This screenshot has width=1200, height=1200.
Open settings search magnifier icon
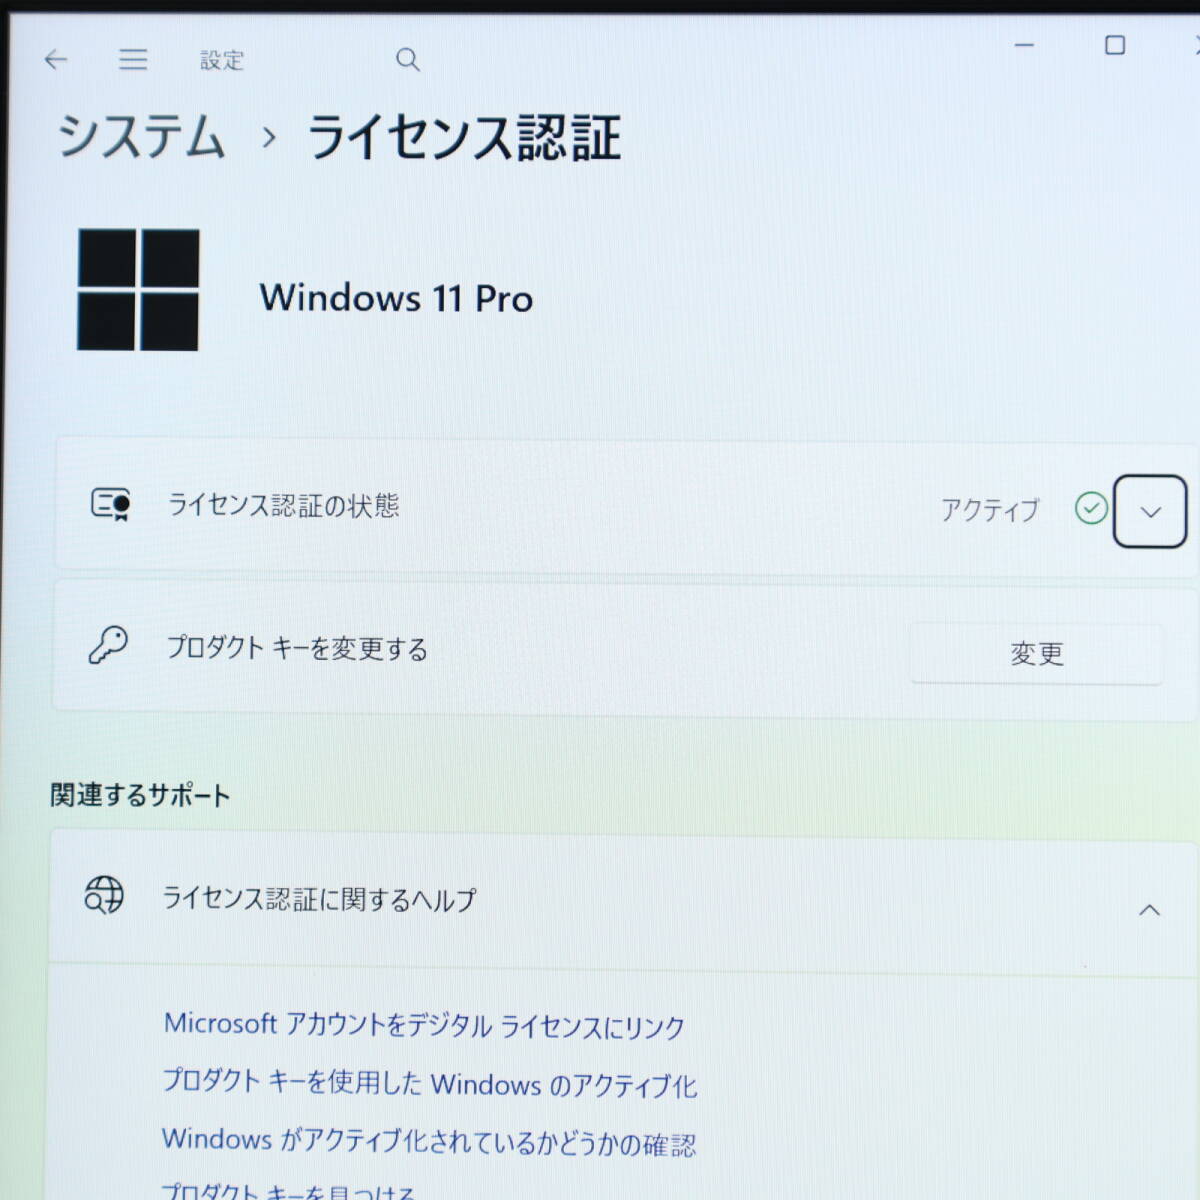(x=407, y=60)
